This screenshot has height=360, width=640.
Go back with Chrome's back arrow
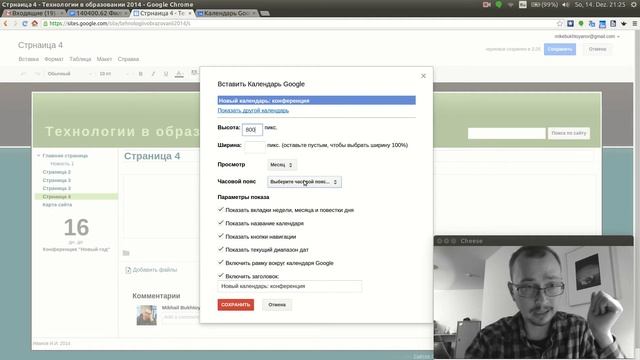click(x=5, y=24)
